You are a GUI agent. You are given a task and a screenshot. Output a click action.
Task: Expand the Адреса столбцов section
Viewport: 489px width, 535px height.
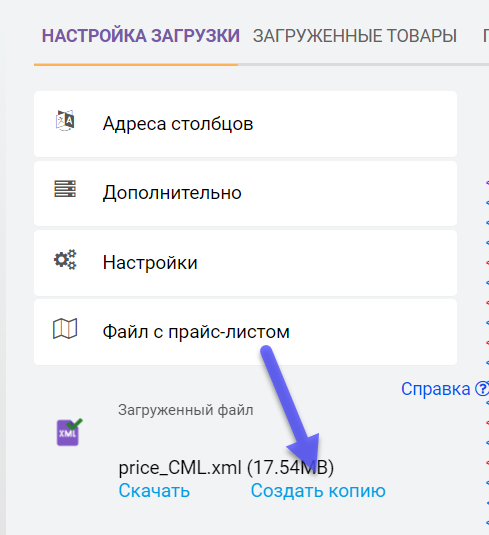click(245, 124)
